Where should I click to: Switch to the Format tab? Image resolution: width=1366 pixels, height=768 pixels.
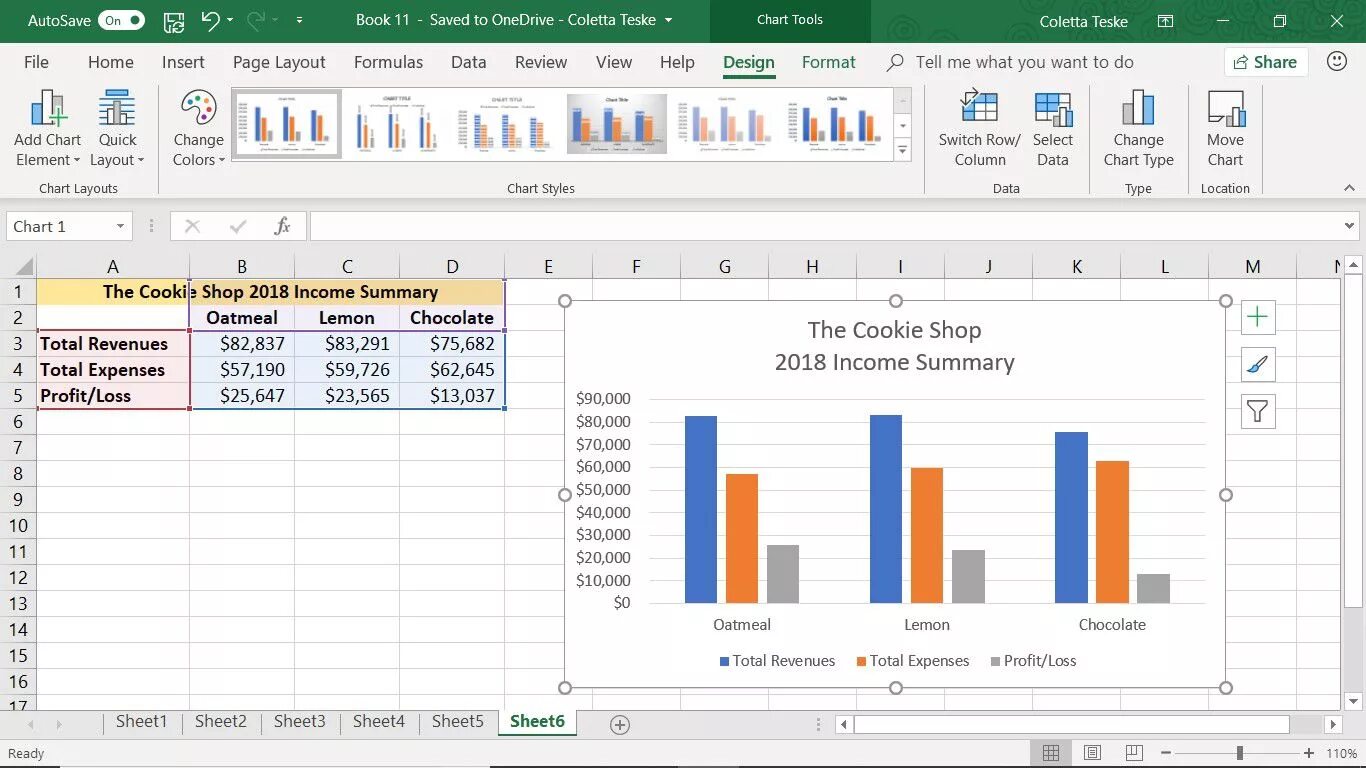pos(828,62)
